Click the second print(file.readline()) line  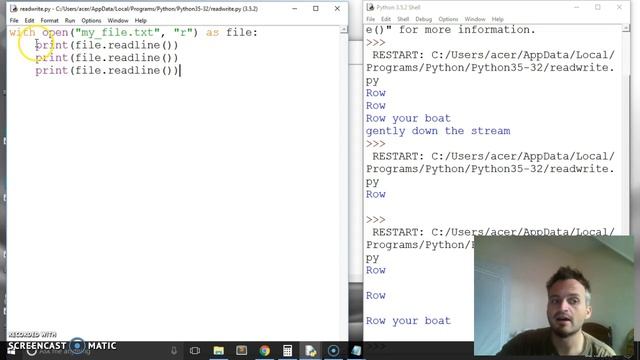pyautogui.click(x=107, y=58)
